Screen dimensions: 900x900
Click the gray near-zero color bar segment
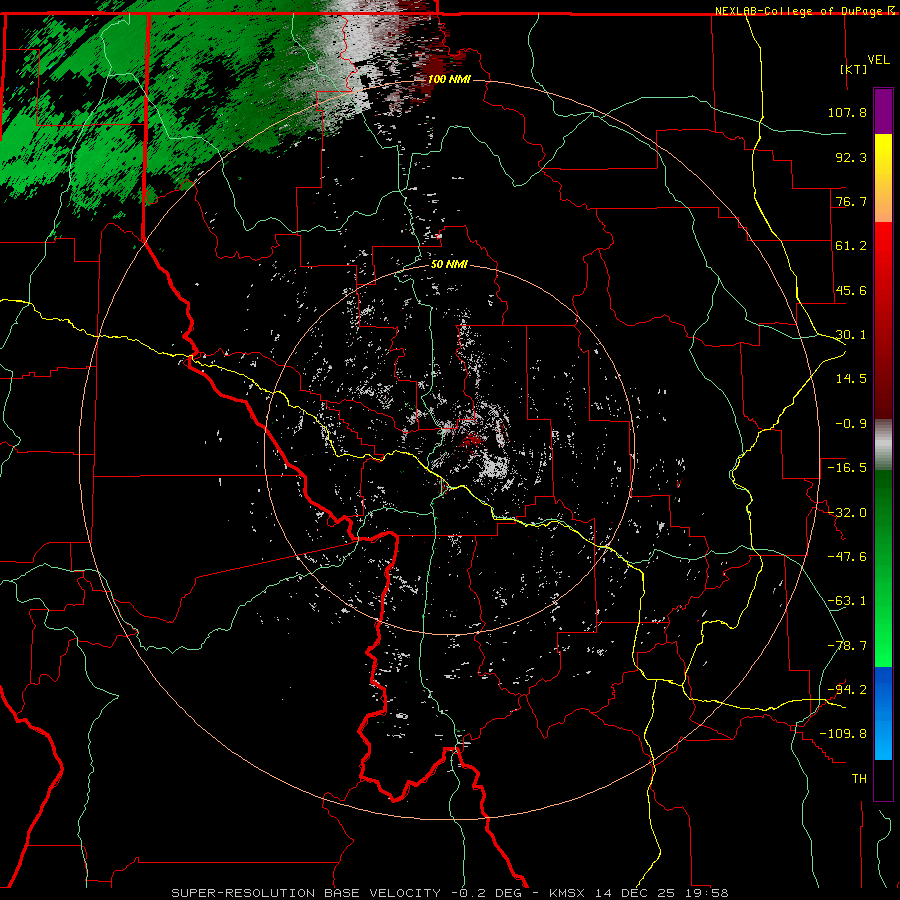(x=883, y=445)
